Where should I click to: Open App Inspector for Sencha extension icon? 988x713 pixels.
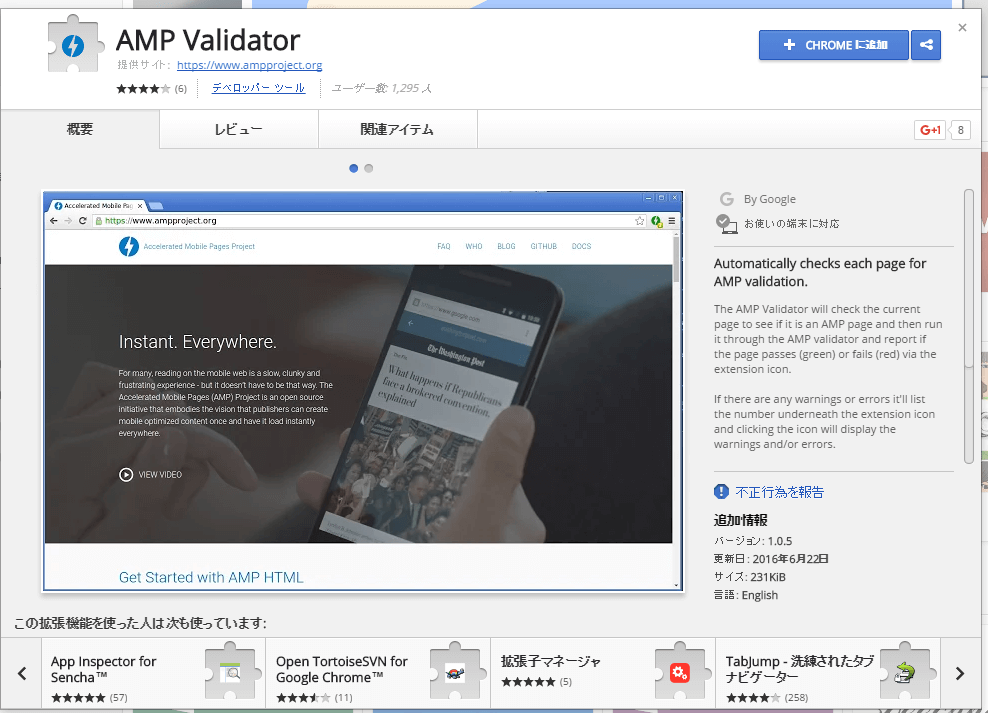pos(232,673)
